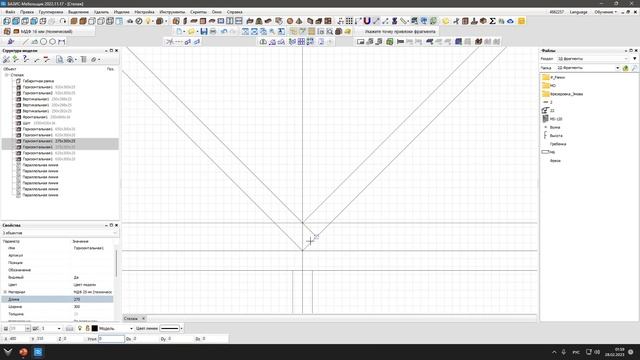This screenshot has height=360, width=640.
Task: Open the Группировка menu
Action: coord(51,12)
